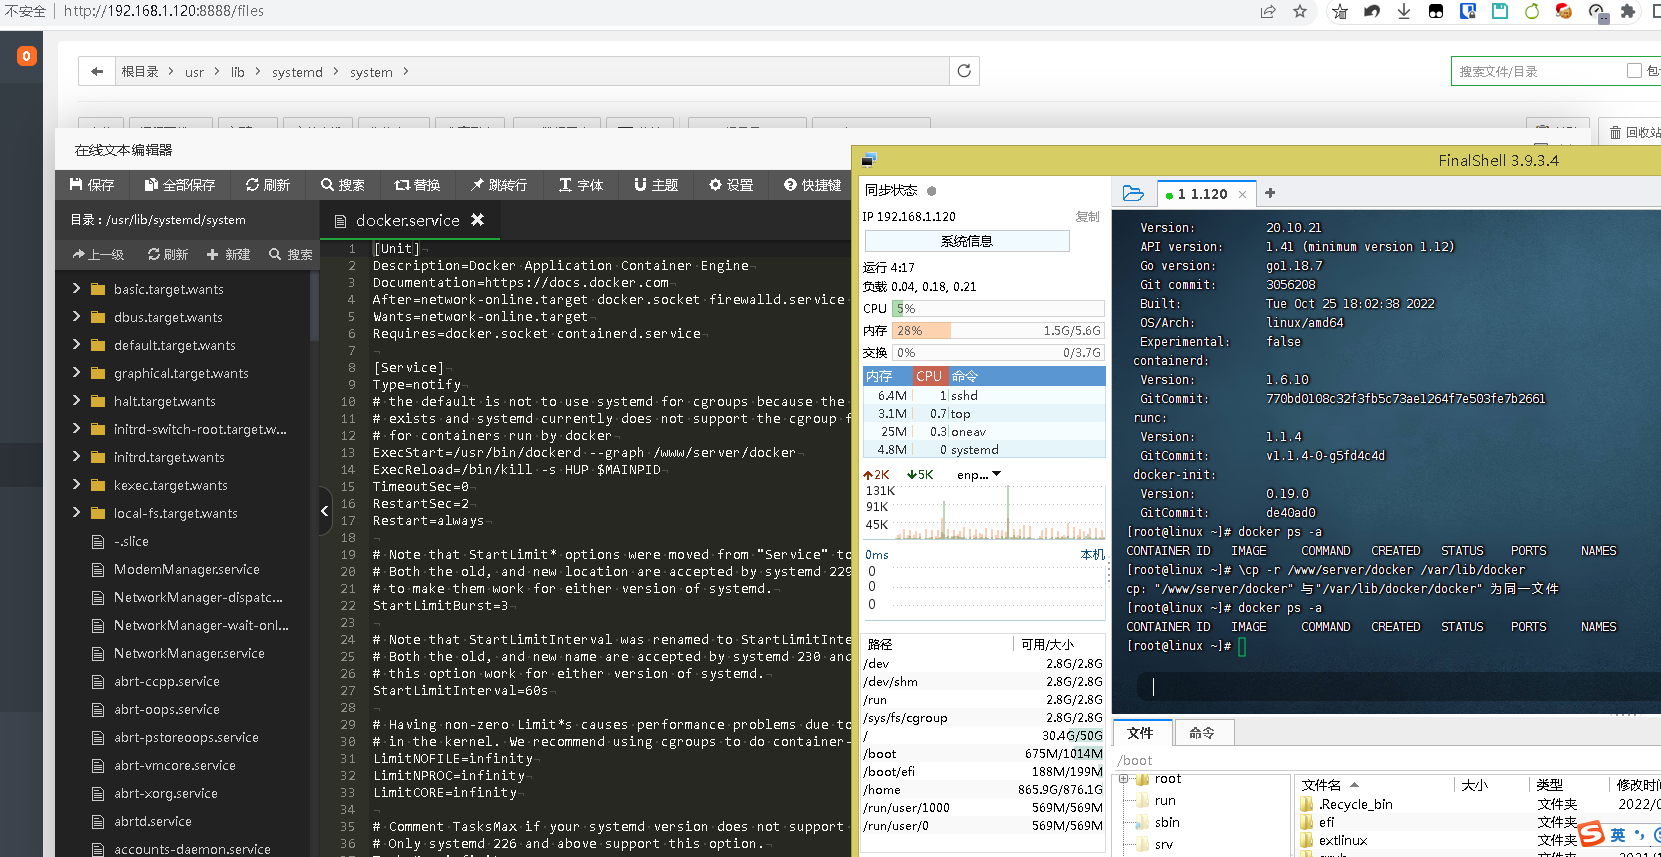1661x857 pixels.
Task: Click Search in the sidebar toolbar
Action: coord(291,255)
